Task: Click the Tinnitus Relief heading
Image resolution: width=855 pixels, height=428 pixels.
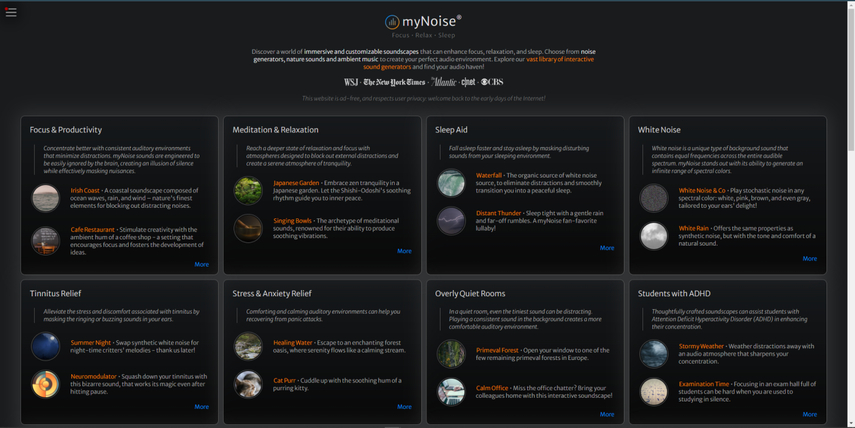Action: coord(55,293)
